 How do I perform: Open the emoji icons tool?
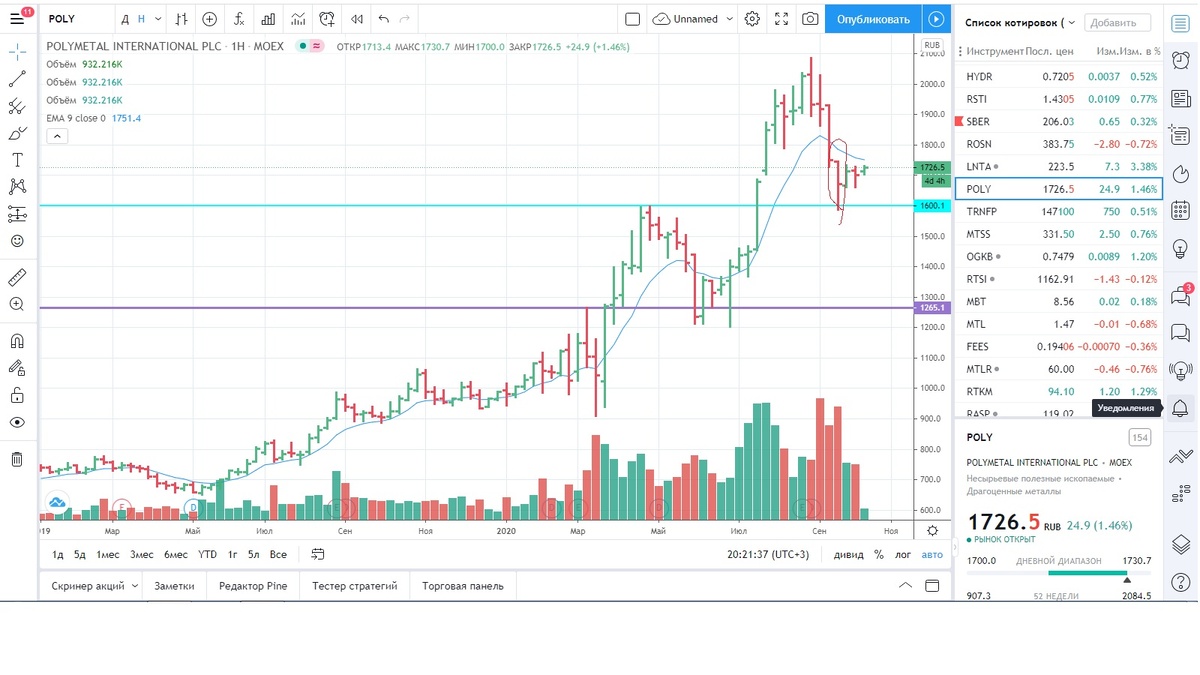[x=17, y=241]
